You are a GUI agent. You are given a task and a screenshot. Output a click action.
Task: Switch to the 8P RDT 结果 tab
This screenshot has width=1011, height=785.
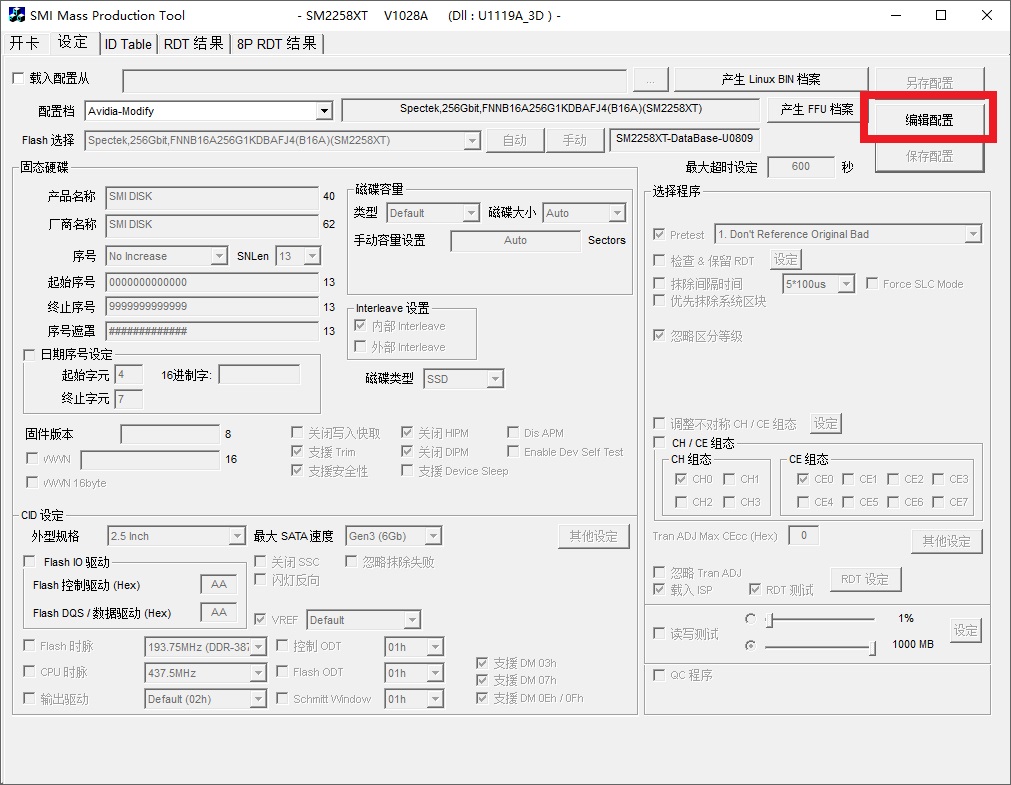277,44
